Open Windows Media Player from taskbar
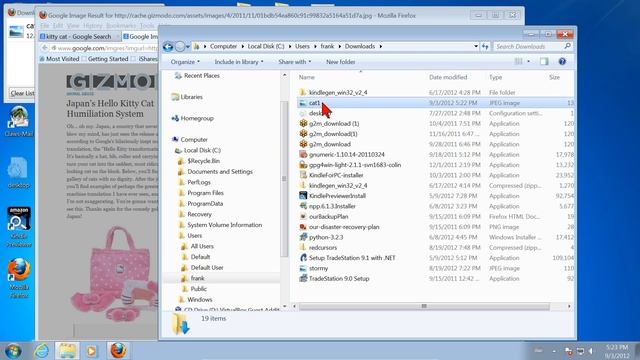The height and width of the screenshot is (360, 640). [x=91, y=351]
